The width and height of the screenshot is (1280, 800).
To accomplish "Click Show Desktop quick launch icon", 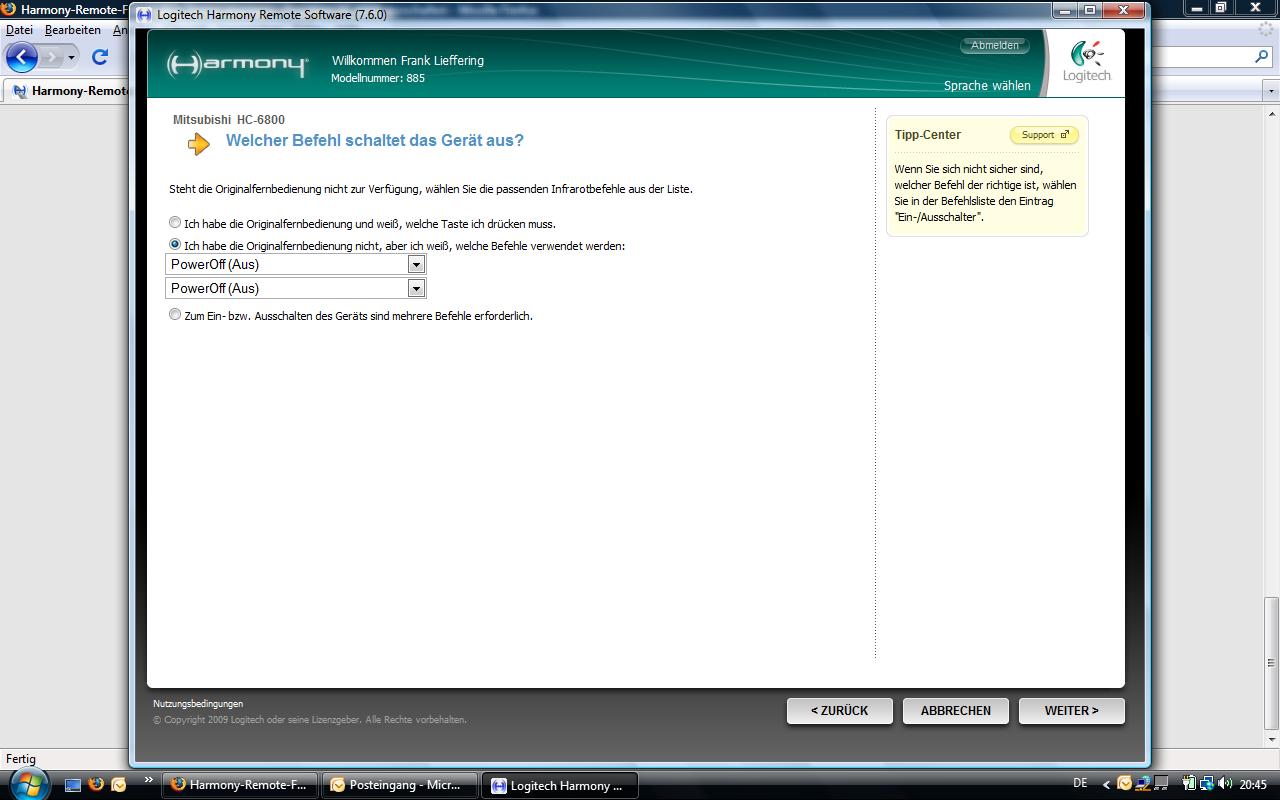I will pos(72,785).
